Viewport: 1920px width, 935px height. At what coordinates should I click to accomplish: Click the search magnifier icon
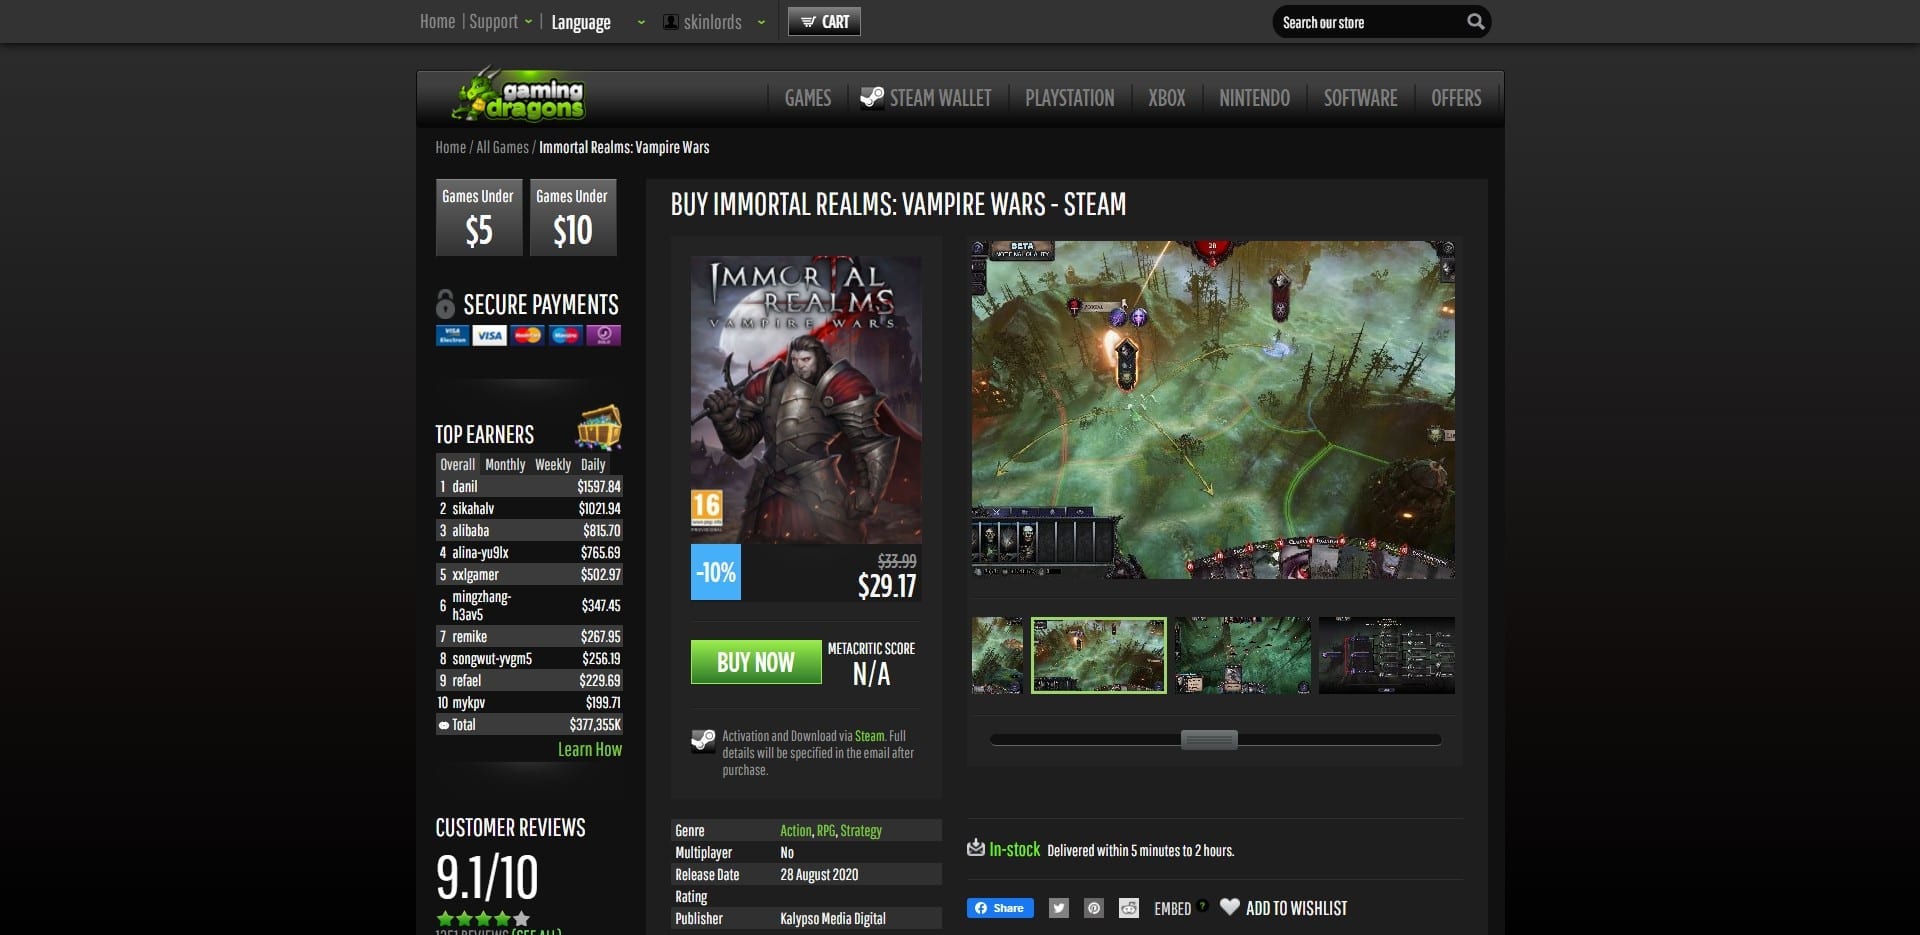1475,22
